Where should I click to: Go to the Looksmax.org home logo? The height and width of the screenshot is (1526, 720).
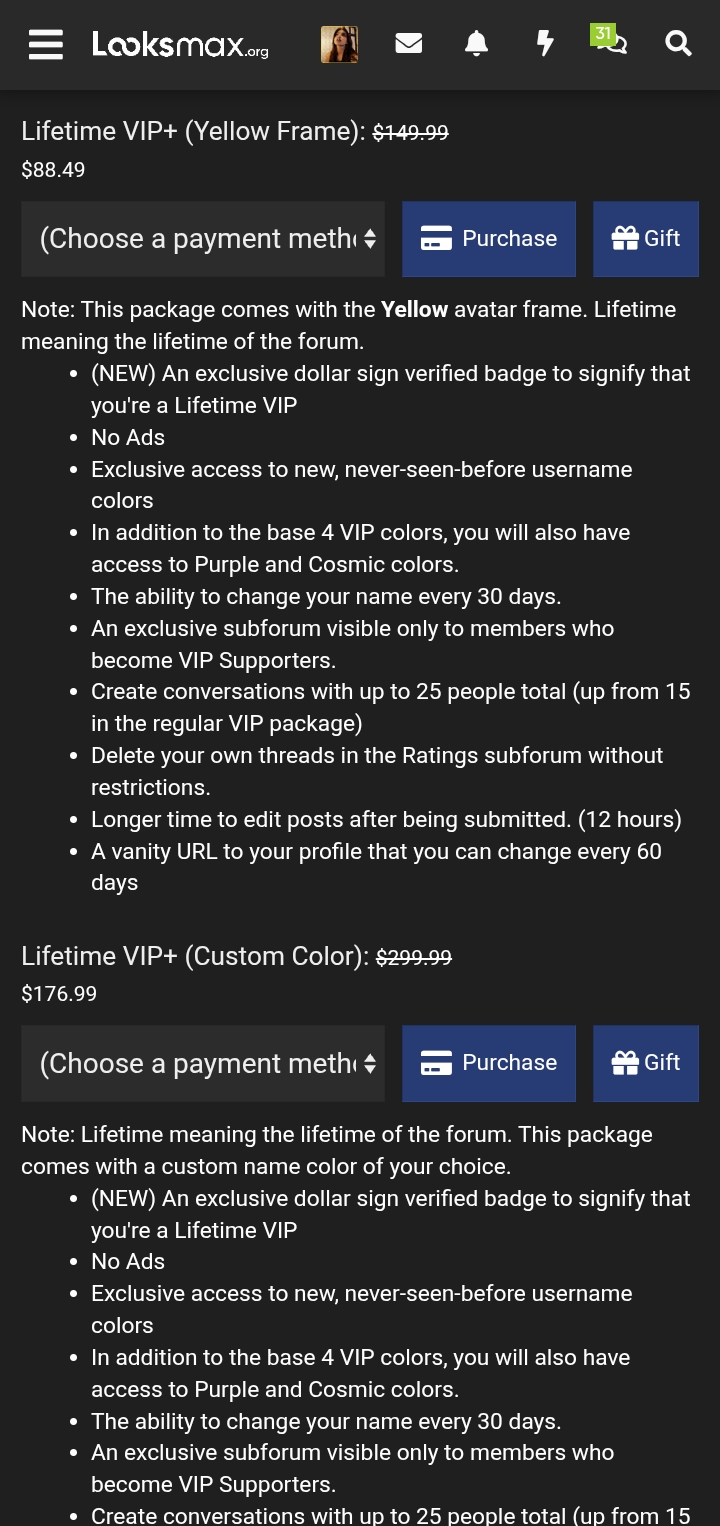[180, 44]
